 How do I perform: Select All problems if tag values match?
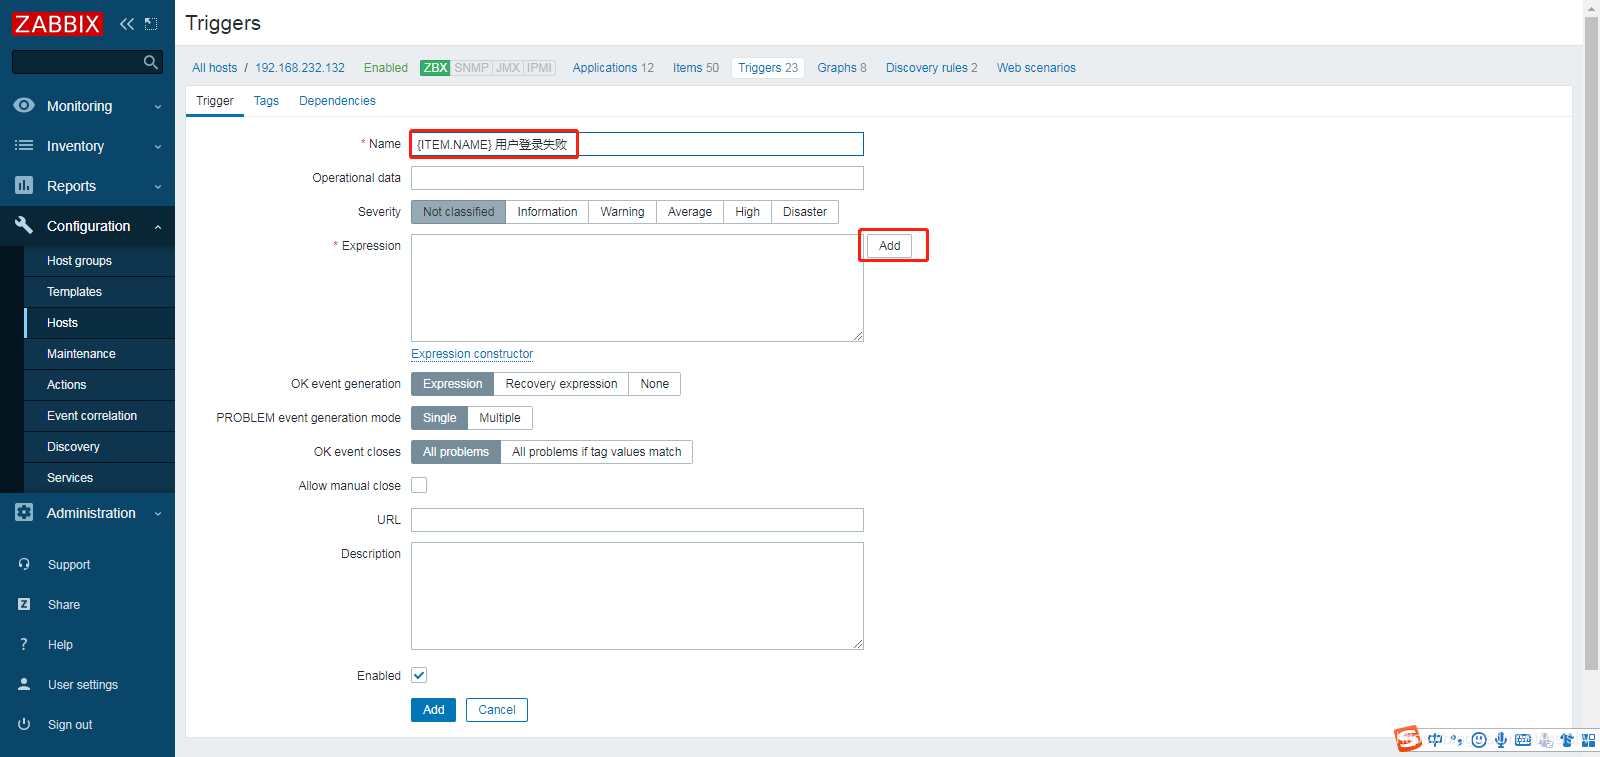(x=597, y=452)
